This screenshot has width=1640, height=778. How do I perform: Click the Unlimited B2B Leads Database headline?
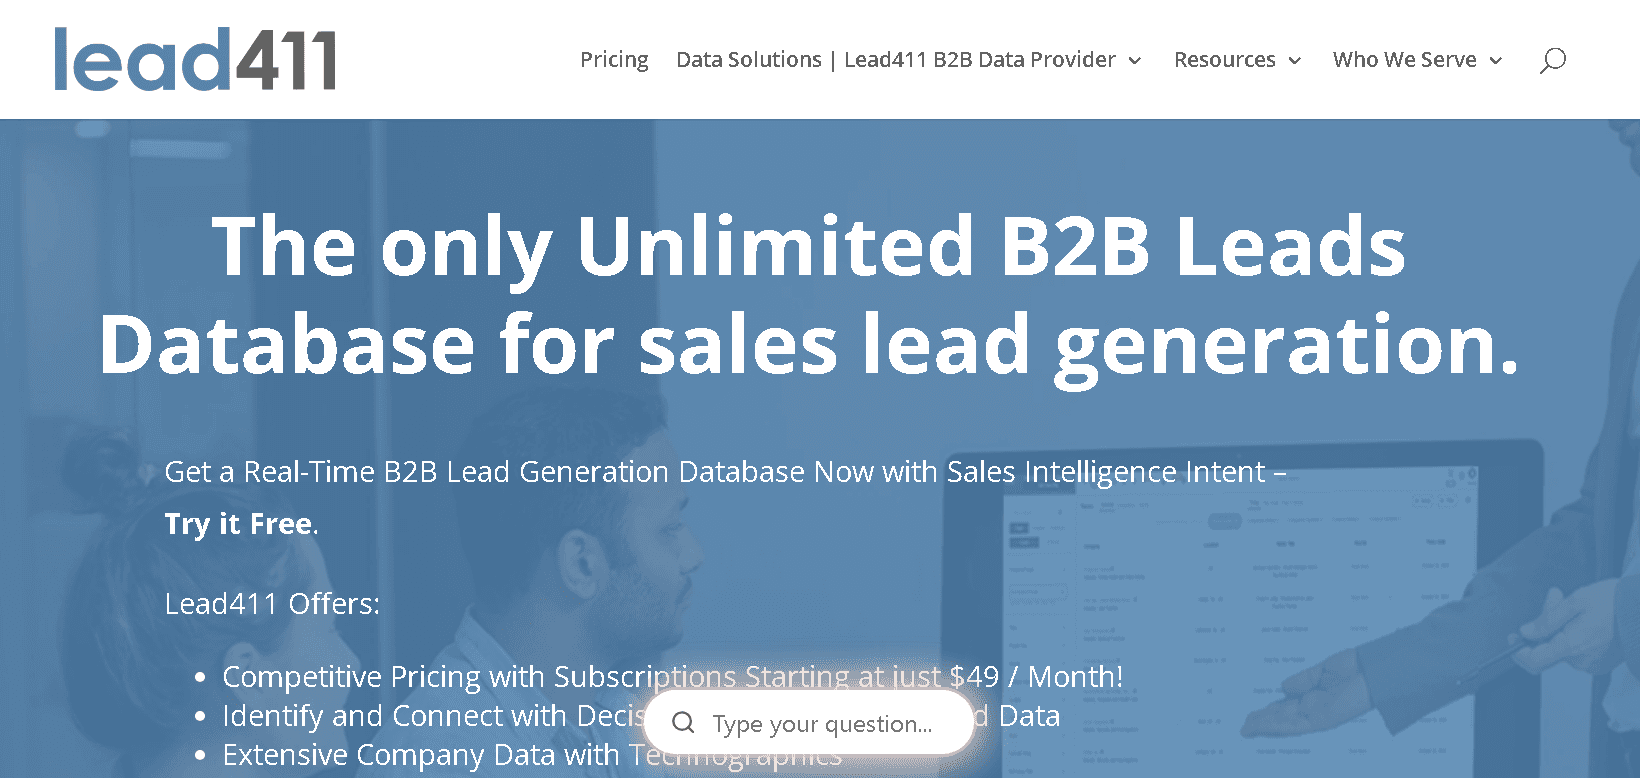click(810, 295)
